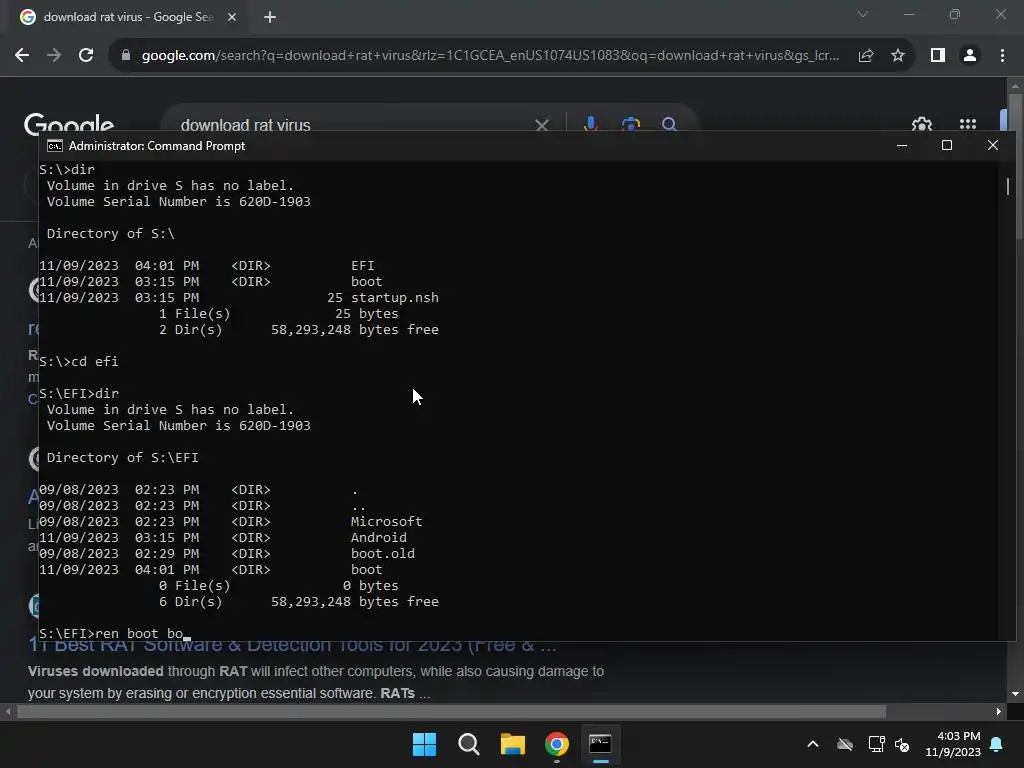Open Chrome tab search chevron

click(x=863, y=14)
